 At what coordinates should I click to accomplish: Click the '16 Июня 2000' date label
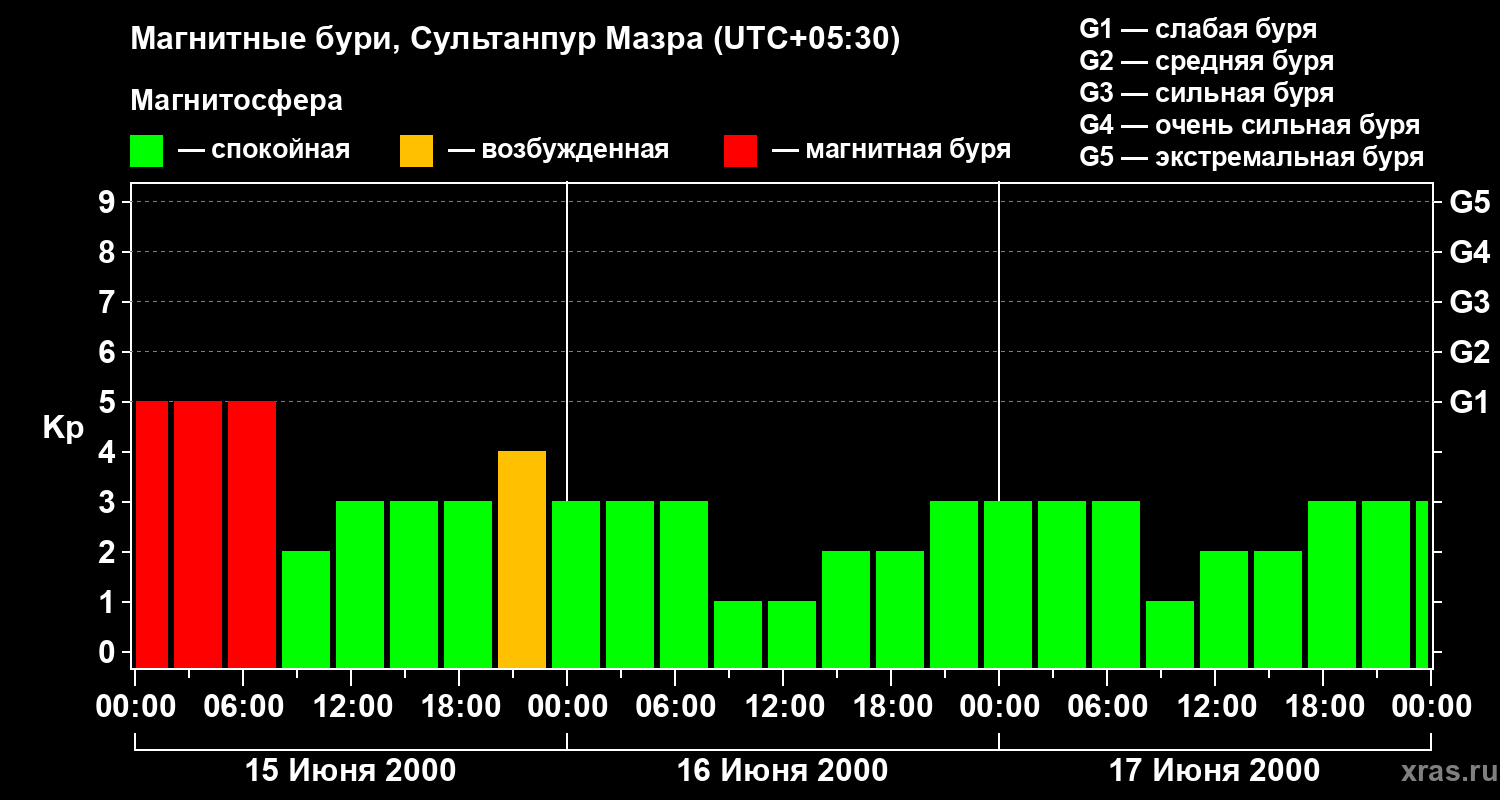pos(783,771)
